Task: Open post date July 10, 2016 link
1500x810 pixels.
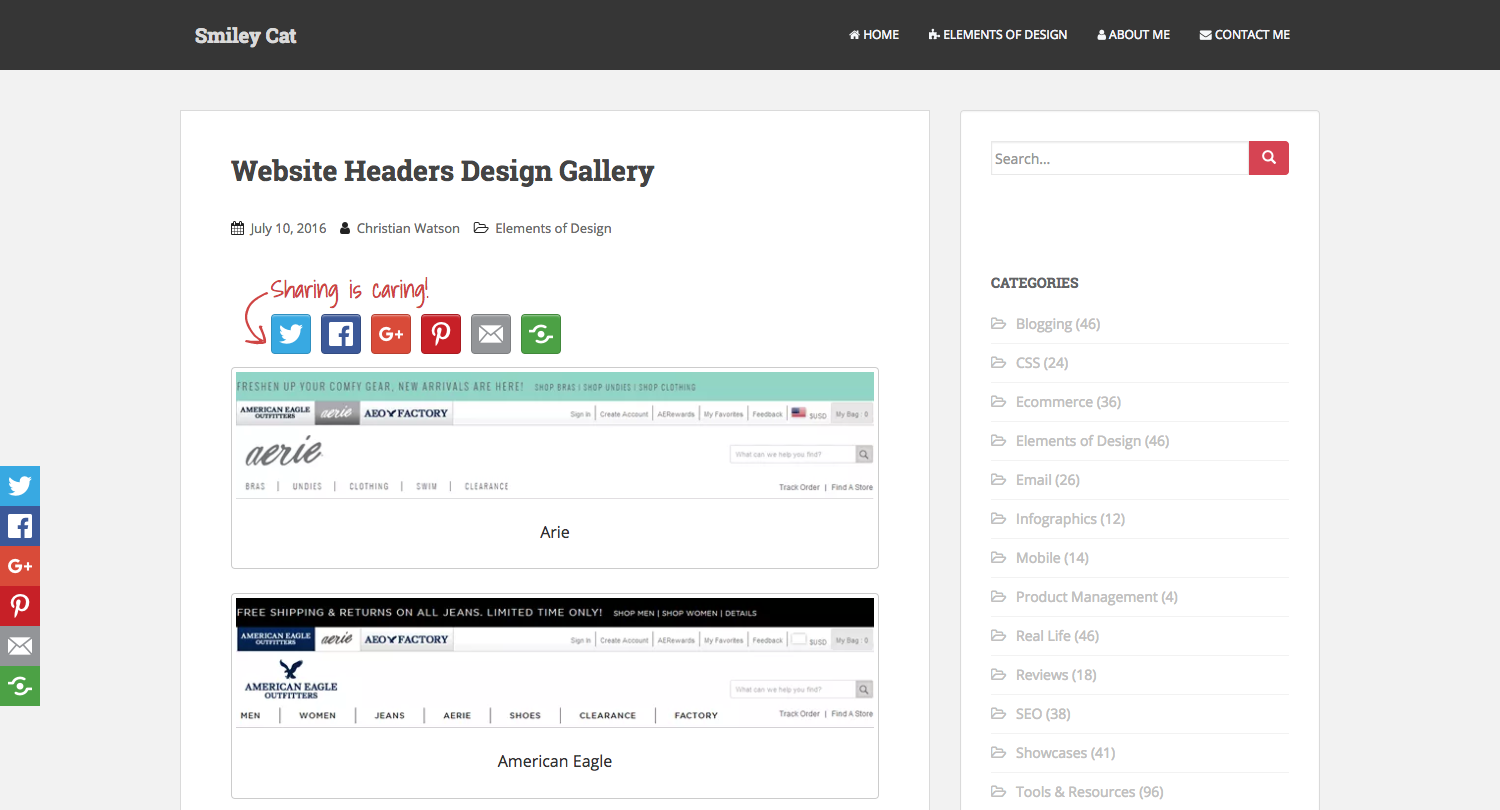Action: click(x=288, y=228)
